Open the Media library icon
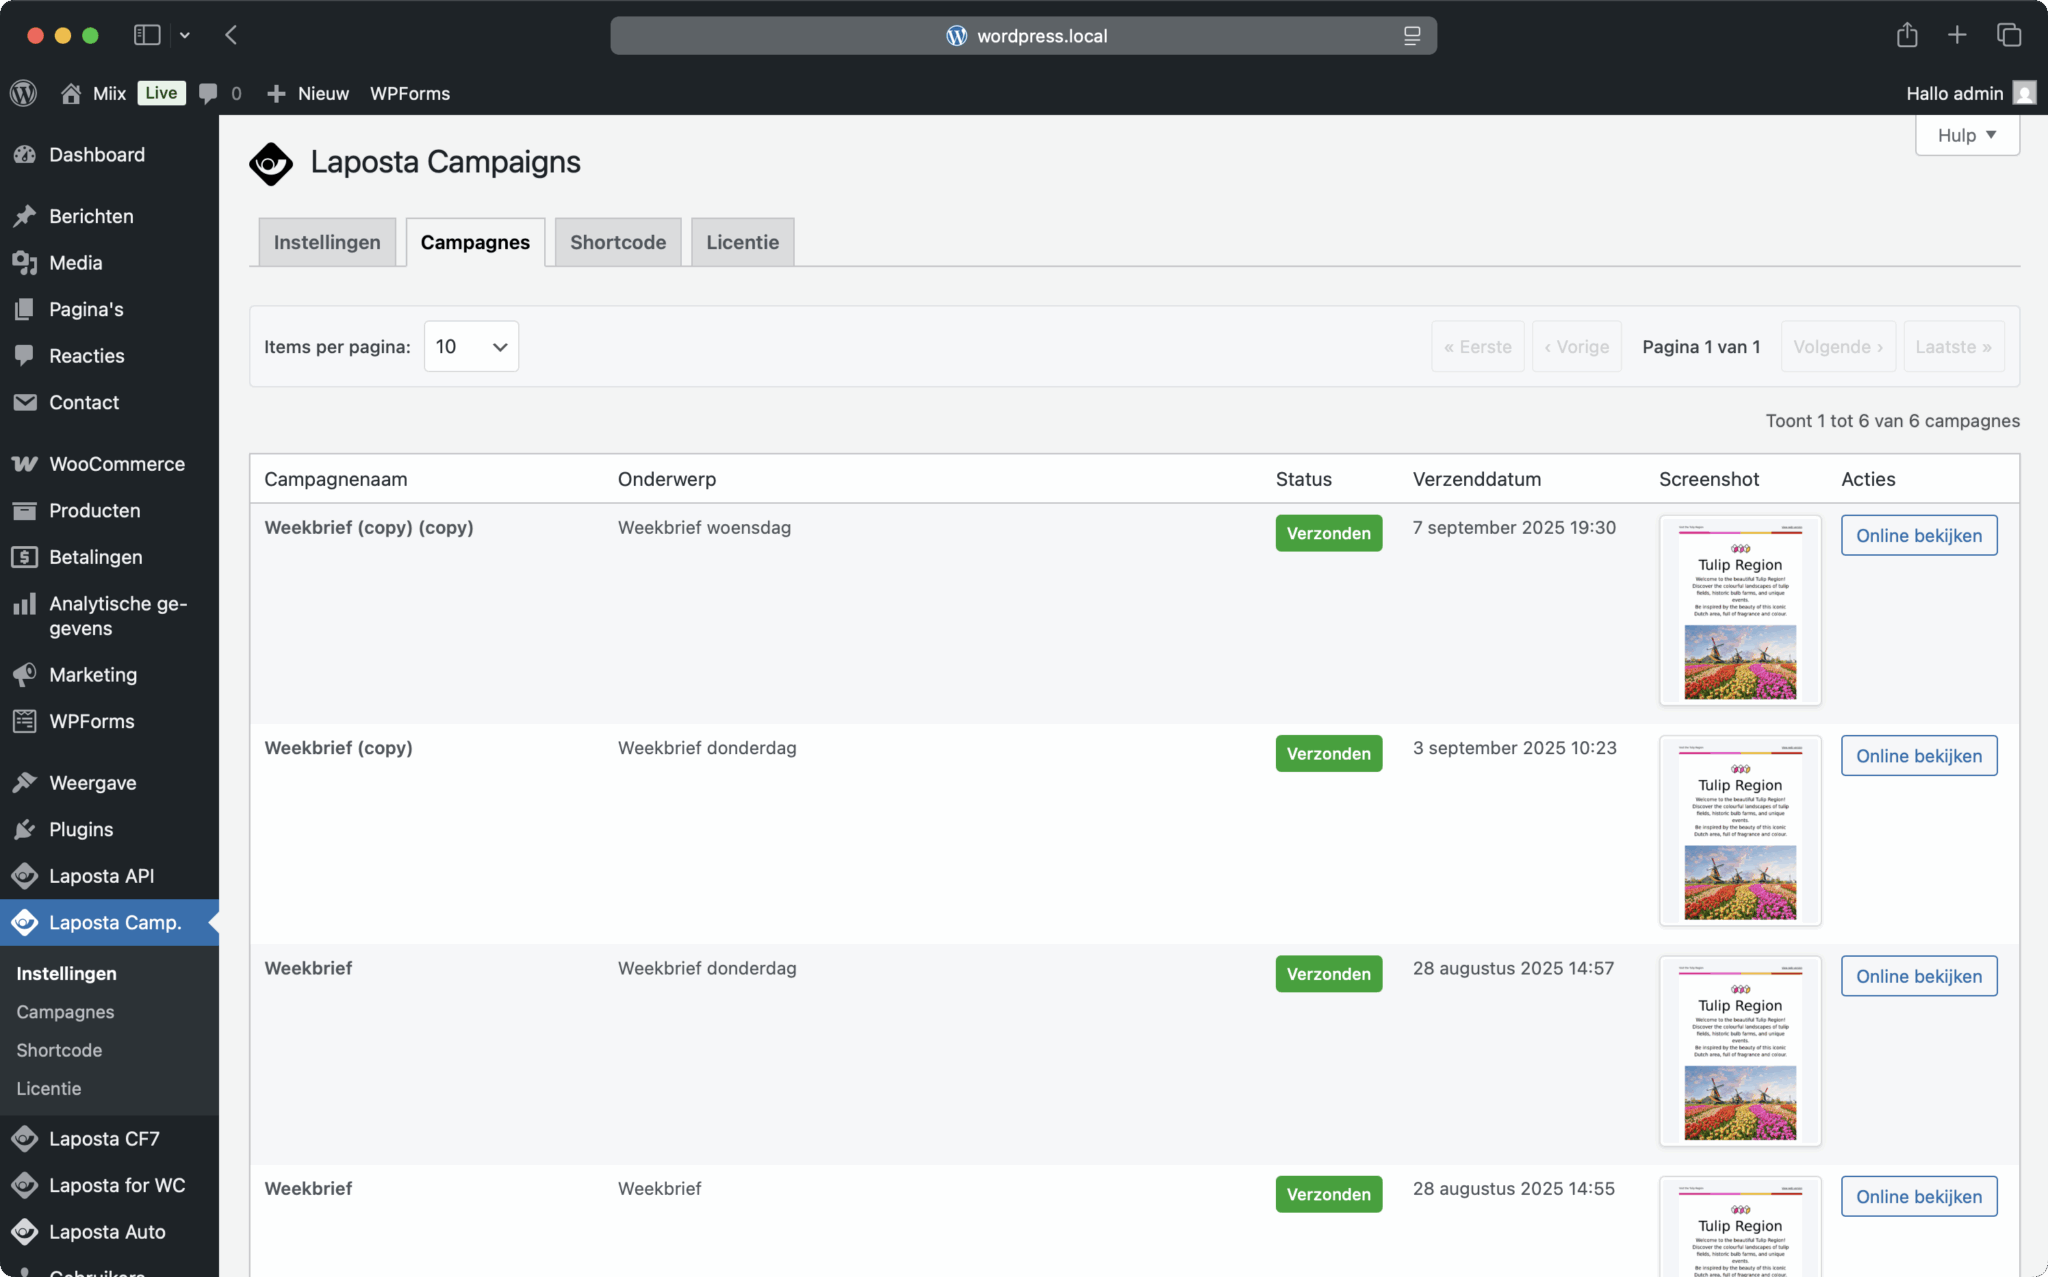Image resolution: width=2048 pixels, height=1277 pixels. [x=25, y=263]
